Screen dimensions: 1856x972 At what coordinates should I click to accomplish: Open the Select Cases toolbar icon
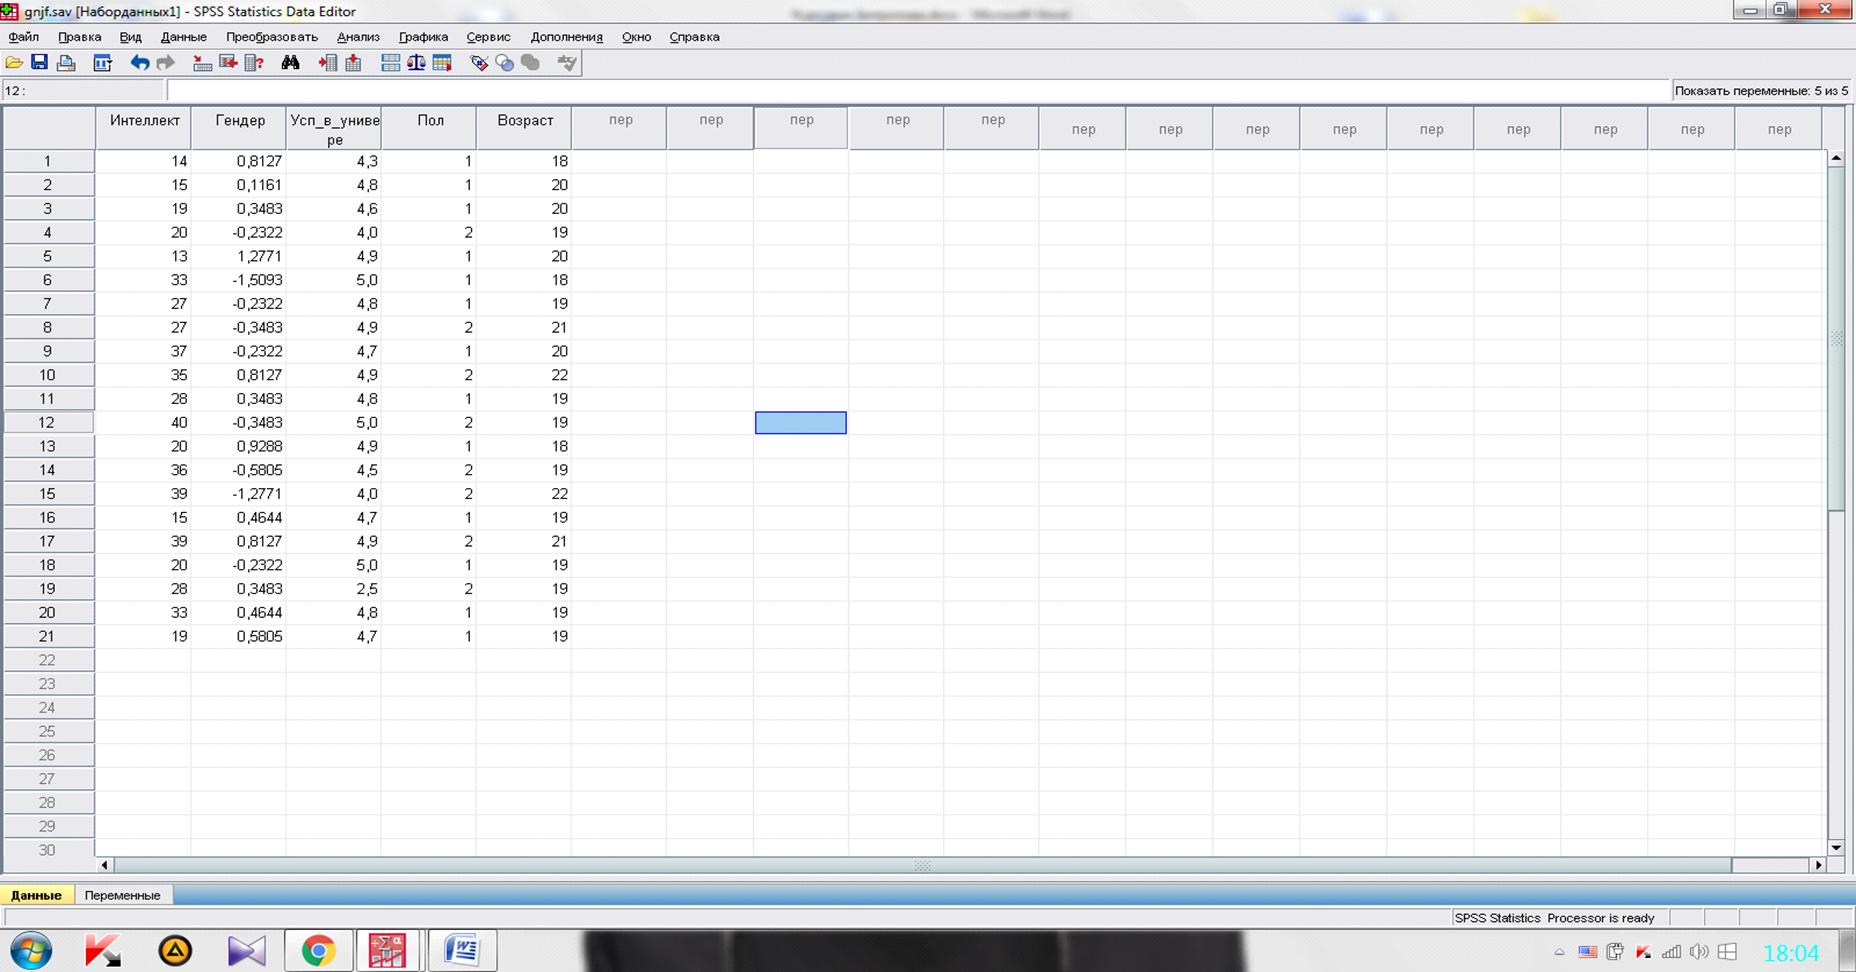point(442,63)
